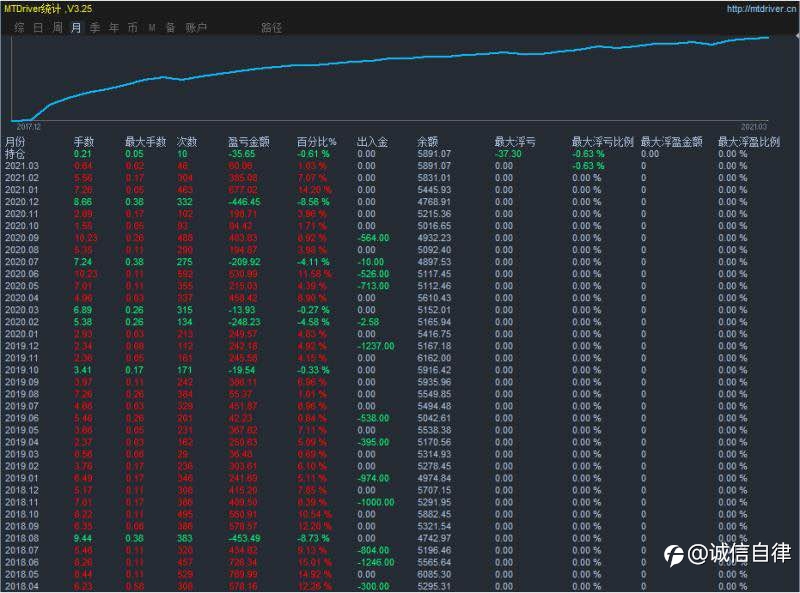Click the 出入金 column header
800x593 pixels.
[372, 142]
